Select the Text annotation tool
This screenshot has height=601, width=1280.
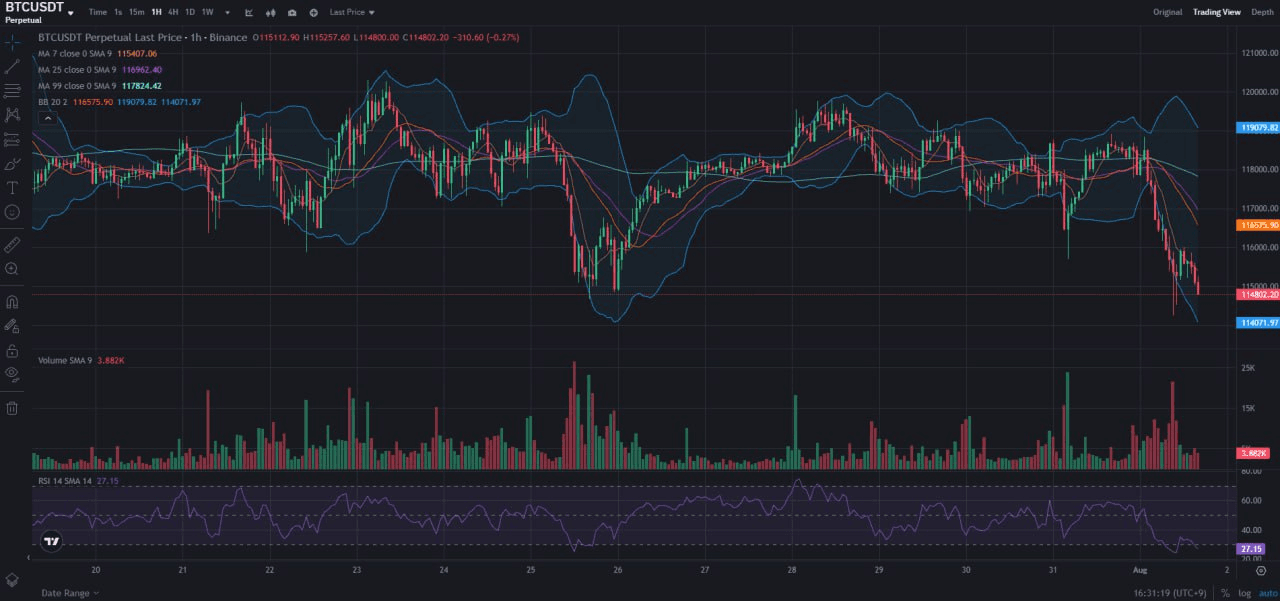click(12, 187)
